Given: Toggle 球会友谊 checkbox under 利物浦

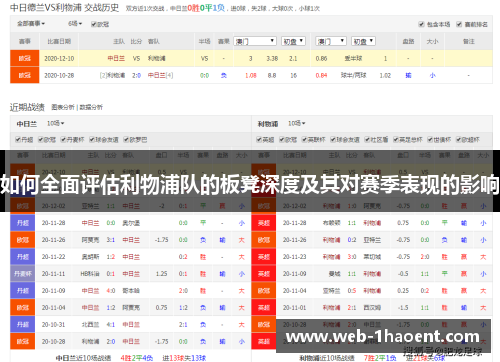Looking at the screenshot, I should click(333, 139).
